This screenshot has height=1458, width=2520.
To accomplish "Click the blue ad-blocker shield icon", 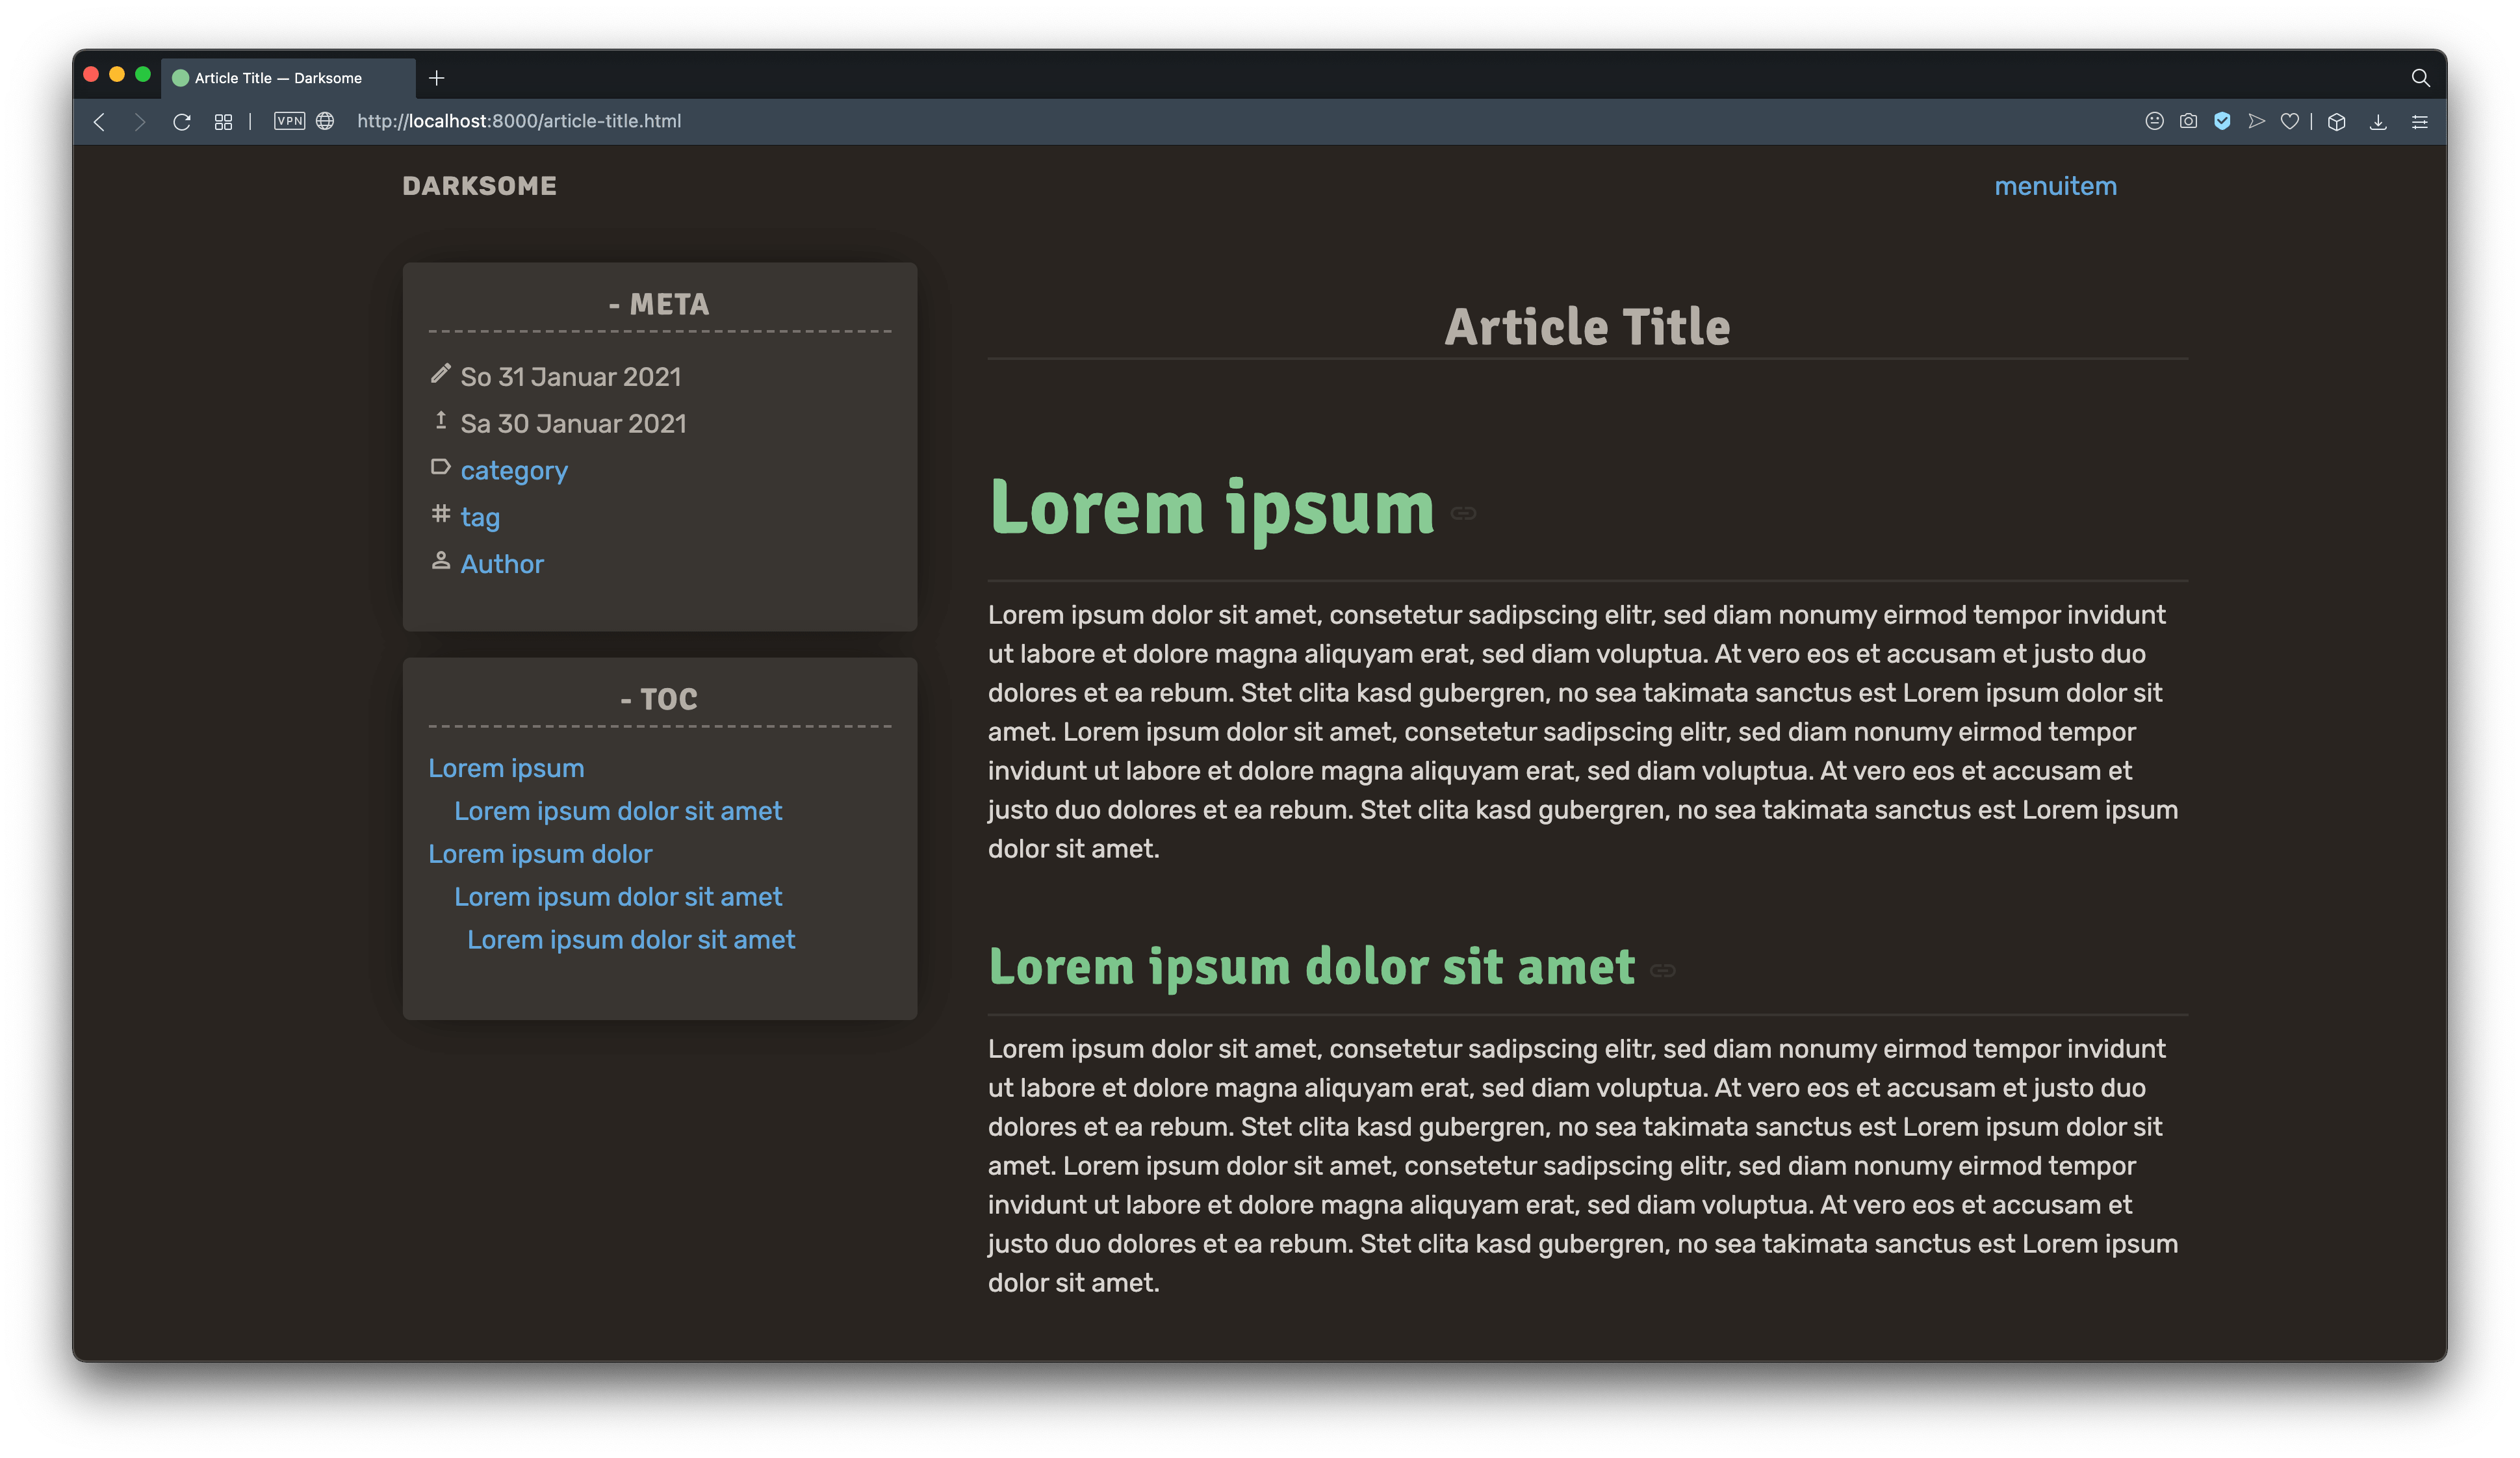I will pyautogui.click(x=2222, y=121).
